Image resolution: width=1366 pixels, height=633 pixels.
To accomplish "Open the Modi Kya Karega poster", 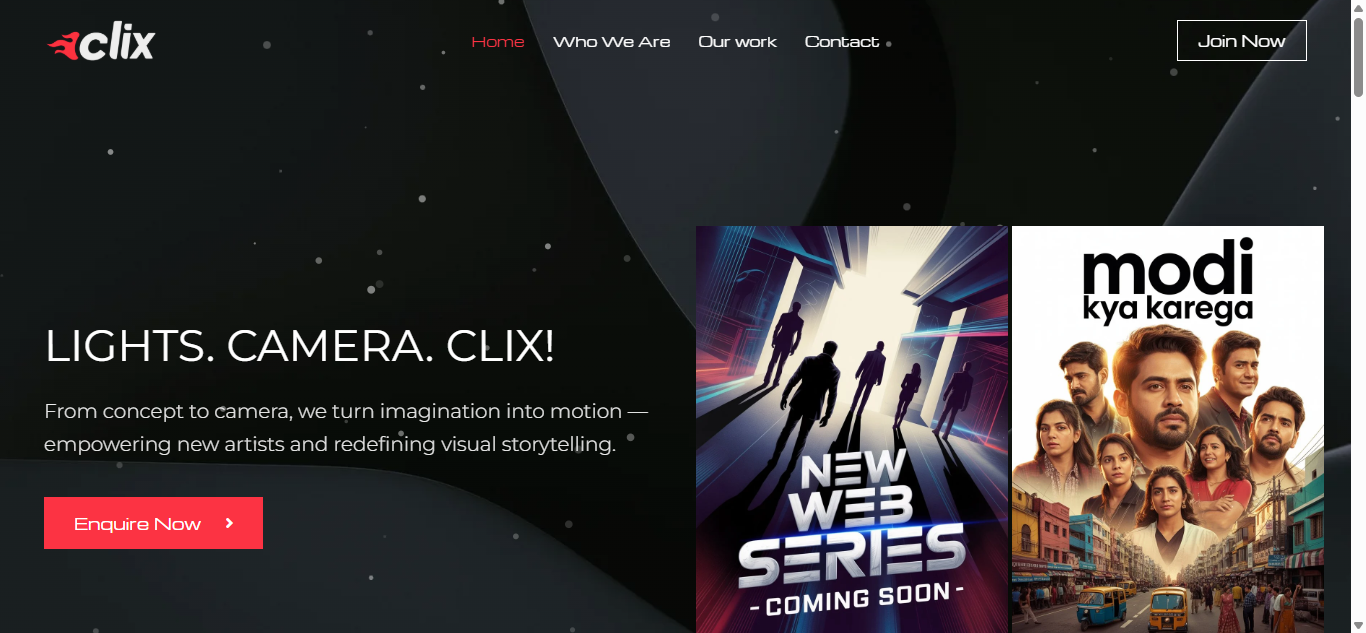I will [x=1168, y=429].
